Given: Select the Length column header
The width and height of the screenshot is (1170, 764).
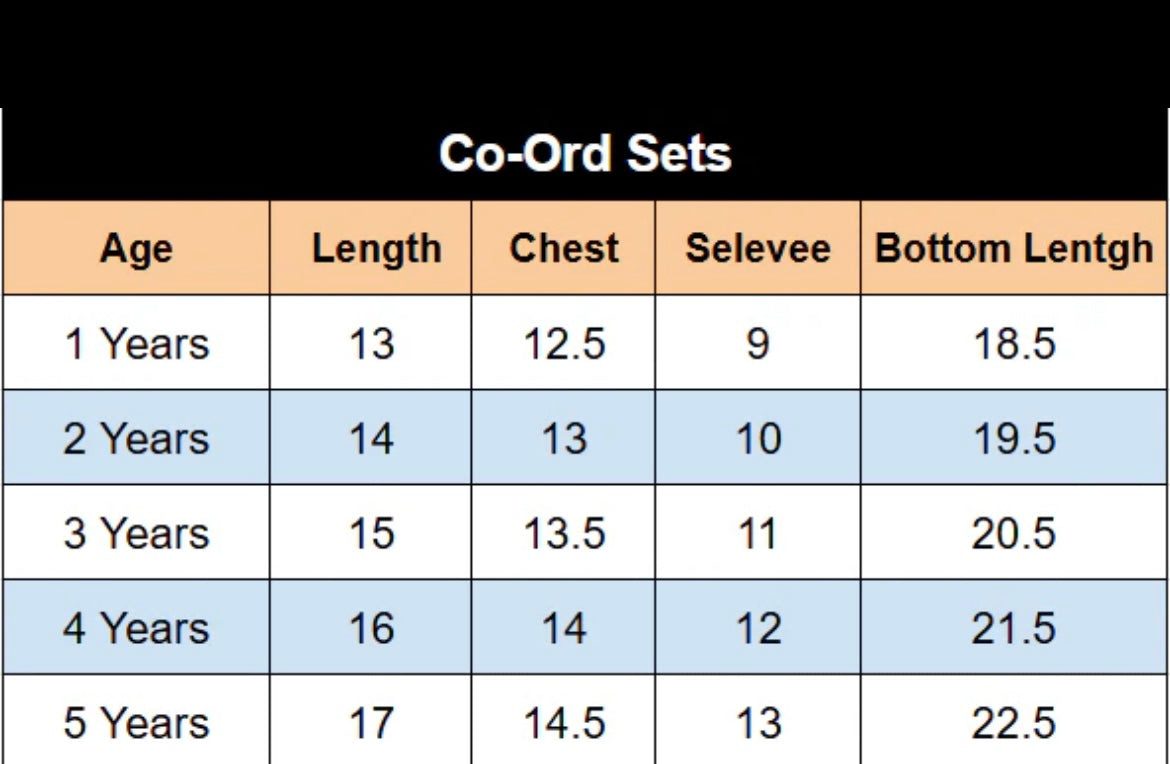Looking at the screenshot, I should pyautogui.click(x=376, y=249).
